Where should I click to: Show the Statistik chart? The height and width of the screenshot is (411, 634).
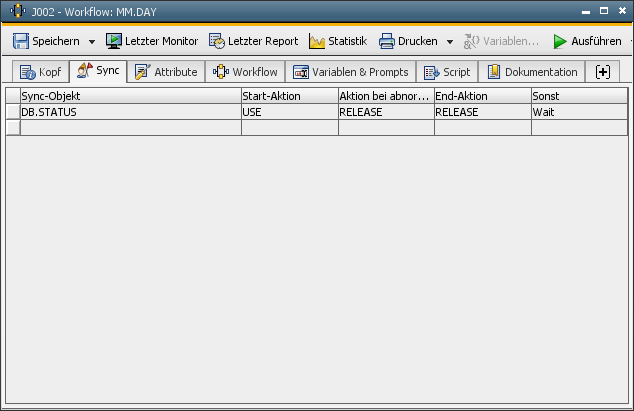(x=338, y=41)
